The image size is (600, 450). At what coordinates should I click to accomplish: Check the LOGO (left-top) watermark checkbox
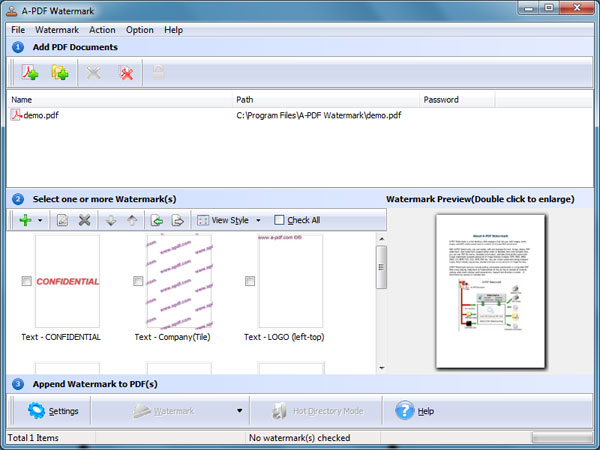pyautogui.click(x=250, y=281)
